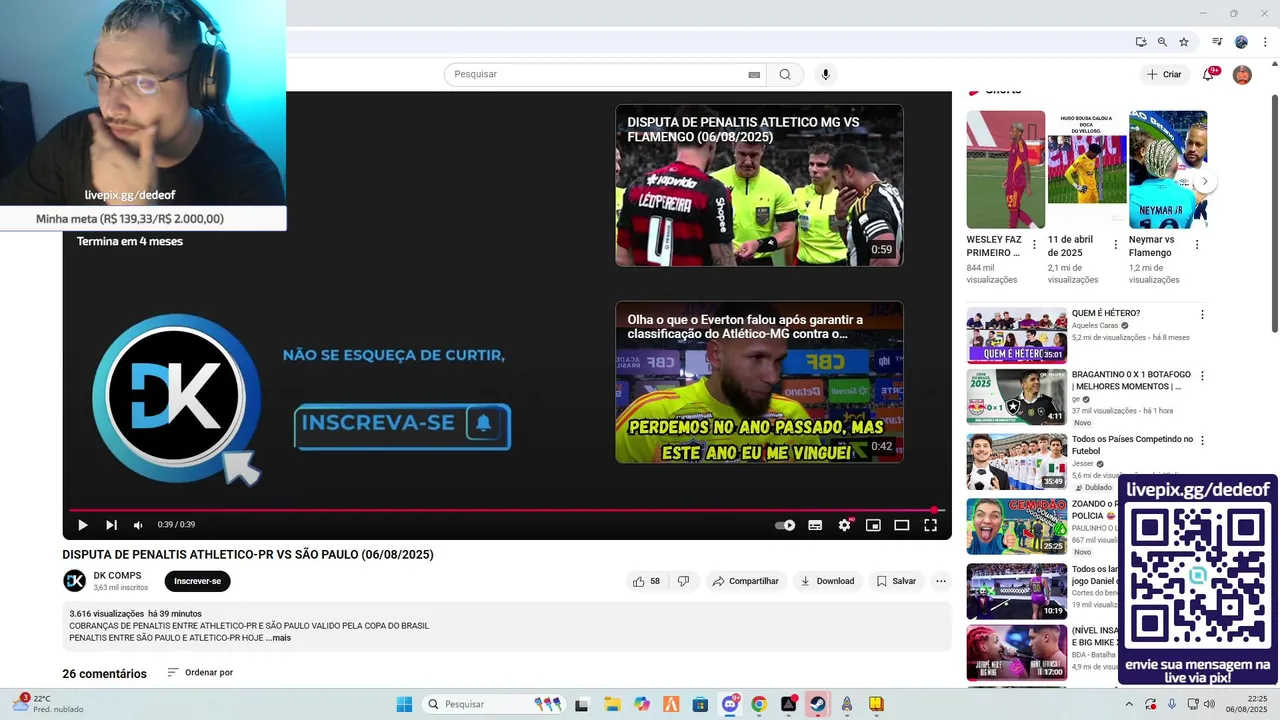Like the video
The image size is (1280, 720).
click(x=646, y=581)
